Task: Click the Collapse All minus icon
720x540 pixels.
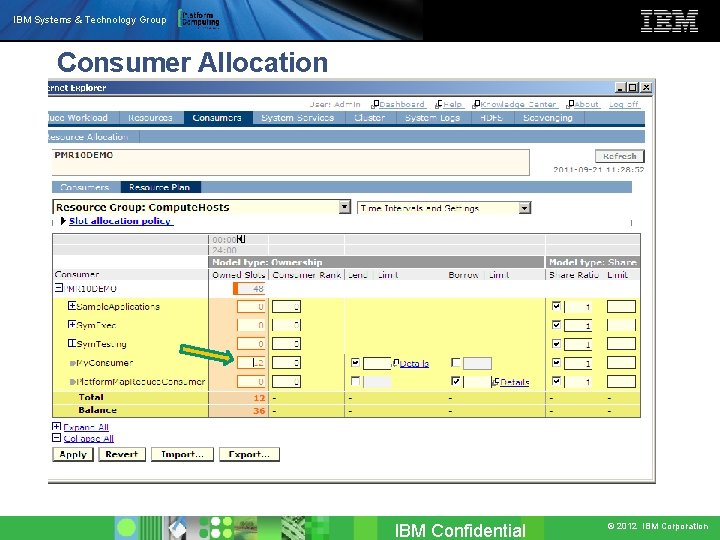Action: (56, 438)
